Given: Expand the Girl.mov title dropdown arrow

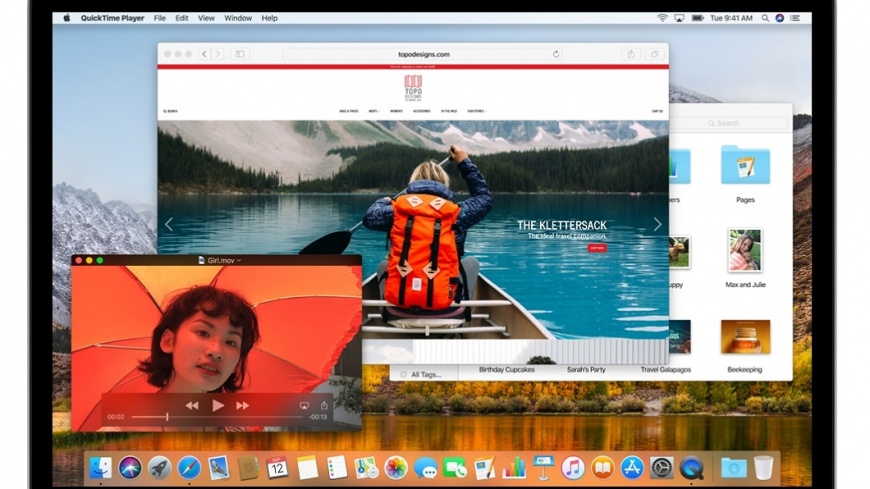Looking at the screenshot, I should 239,260.
